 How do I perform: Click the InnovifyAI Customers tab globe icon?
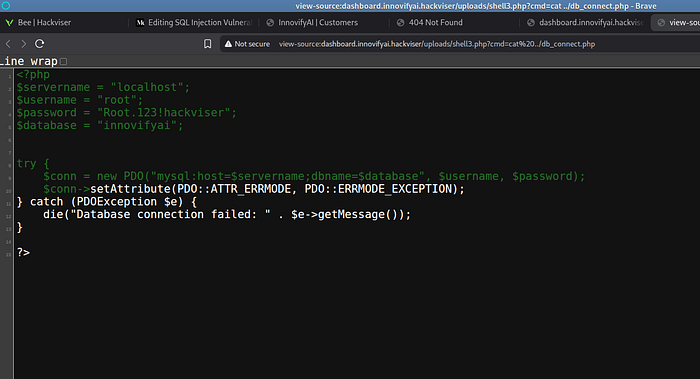pos(270,22)
